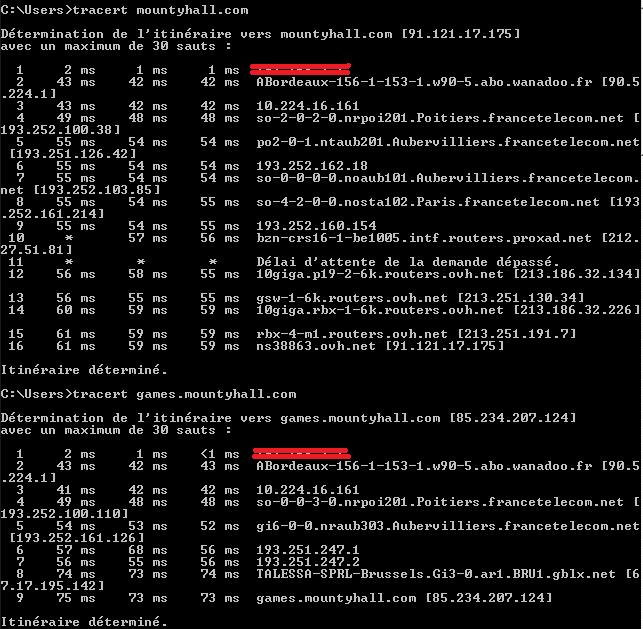643x629 pixels.
Task: Click the 'tracert games.mountyhall.com' command line
Action: (x=148, y=394)
